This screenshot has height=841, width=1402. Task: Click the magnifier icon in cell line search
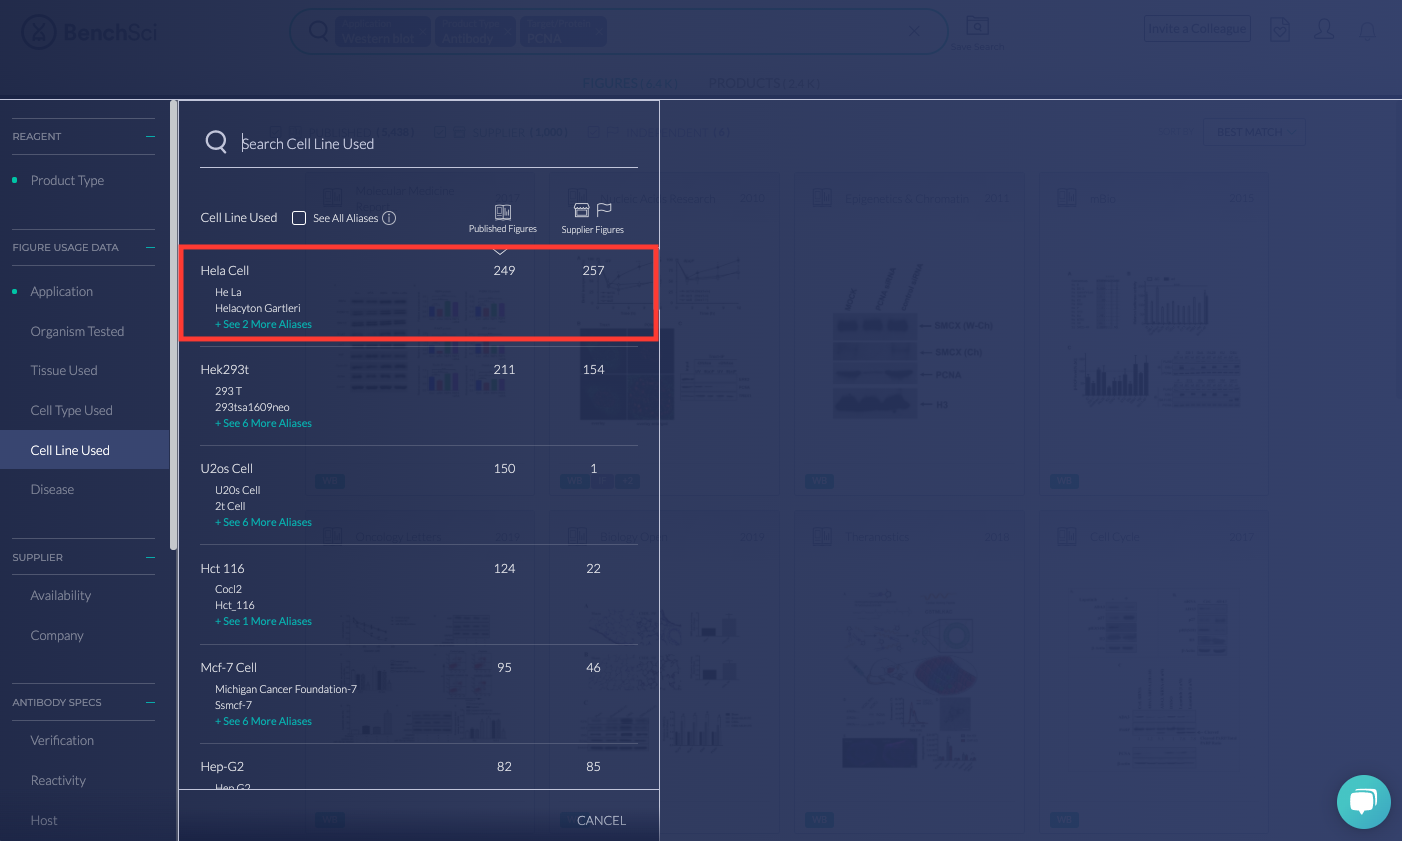click(216, 142)
